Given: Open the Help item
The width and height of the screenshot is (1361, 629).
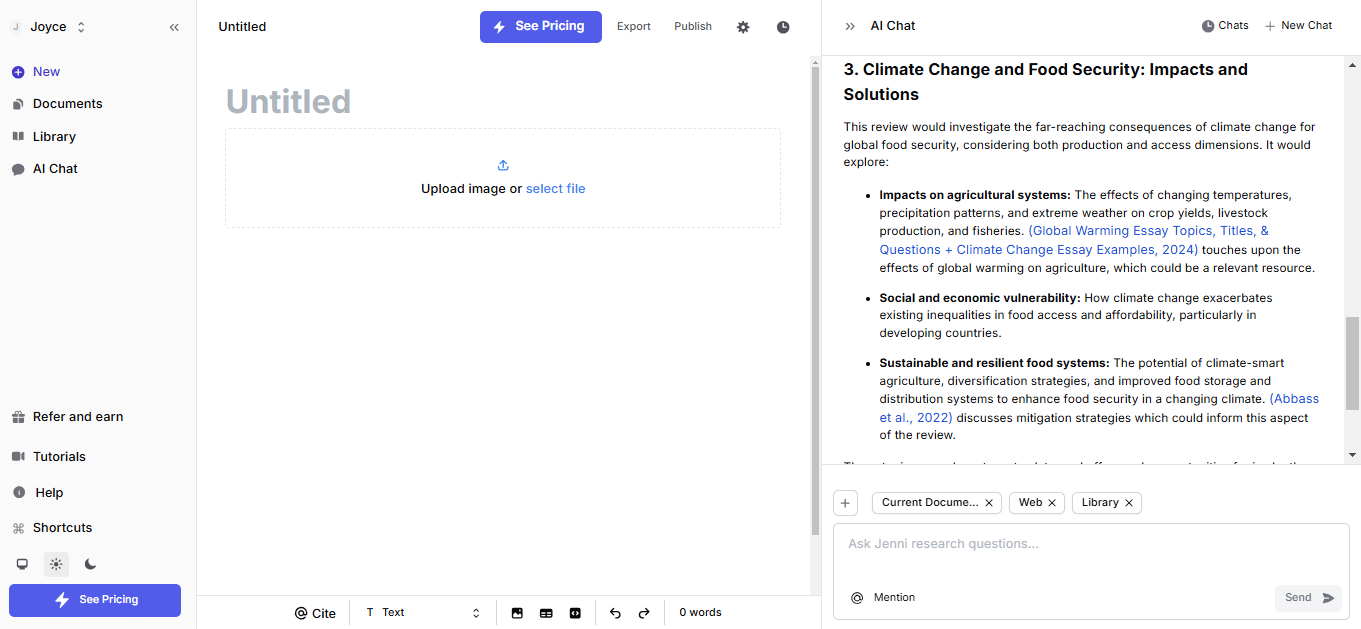Looking at the screenshot, I should pos(38,493).
